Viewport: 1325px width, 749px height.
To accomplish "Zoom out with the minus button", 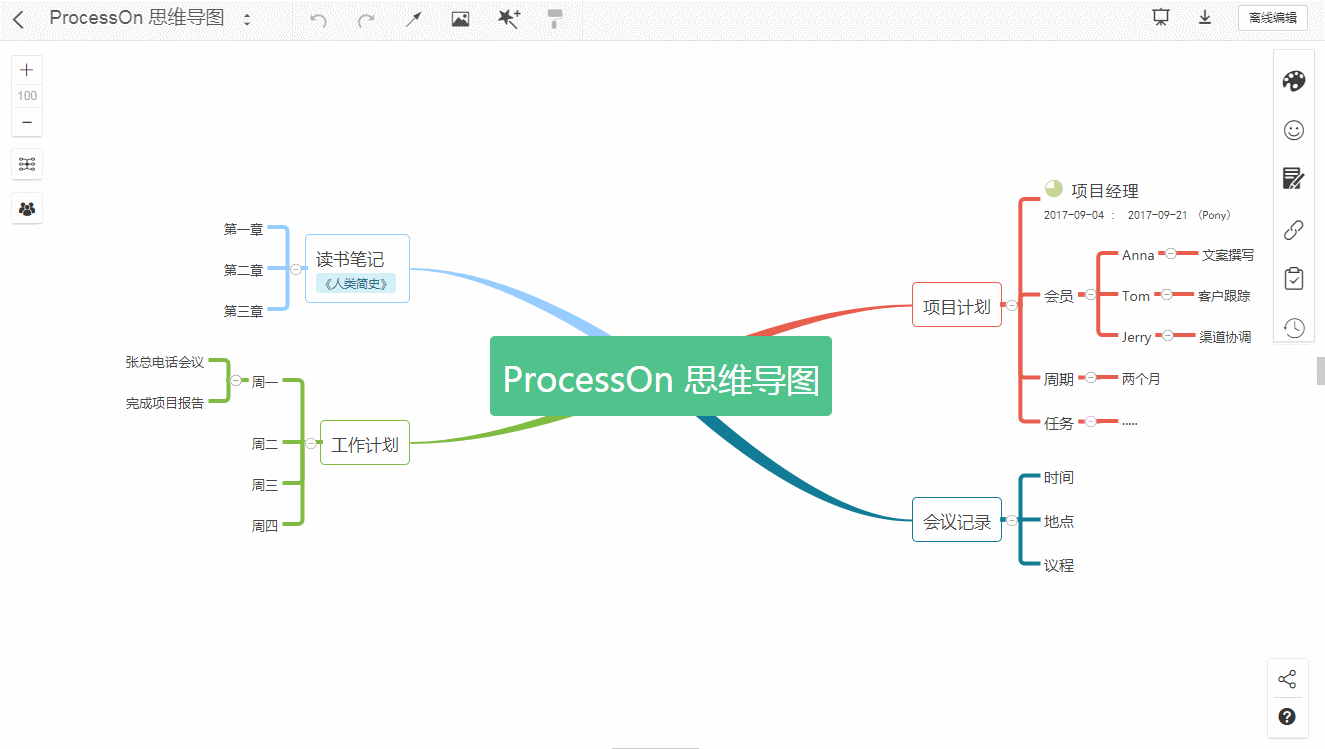I will point(27,123).
